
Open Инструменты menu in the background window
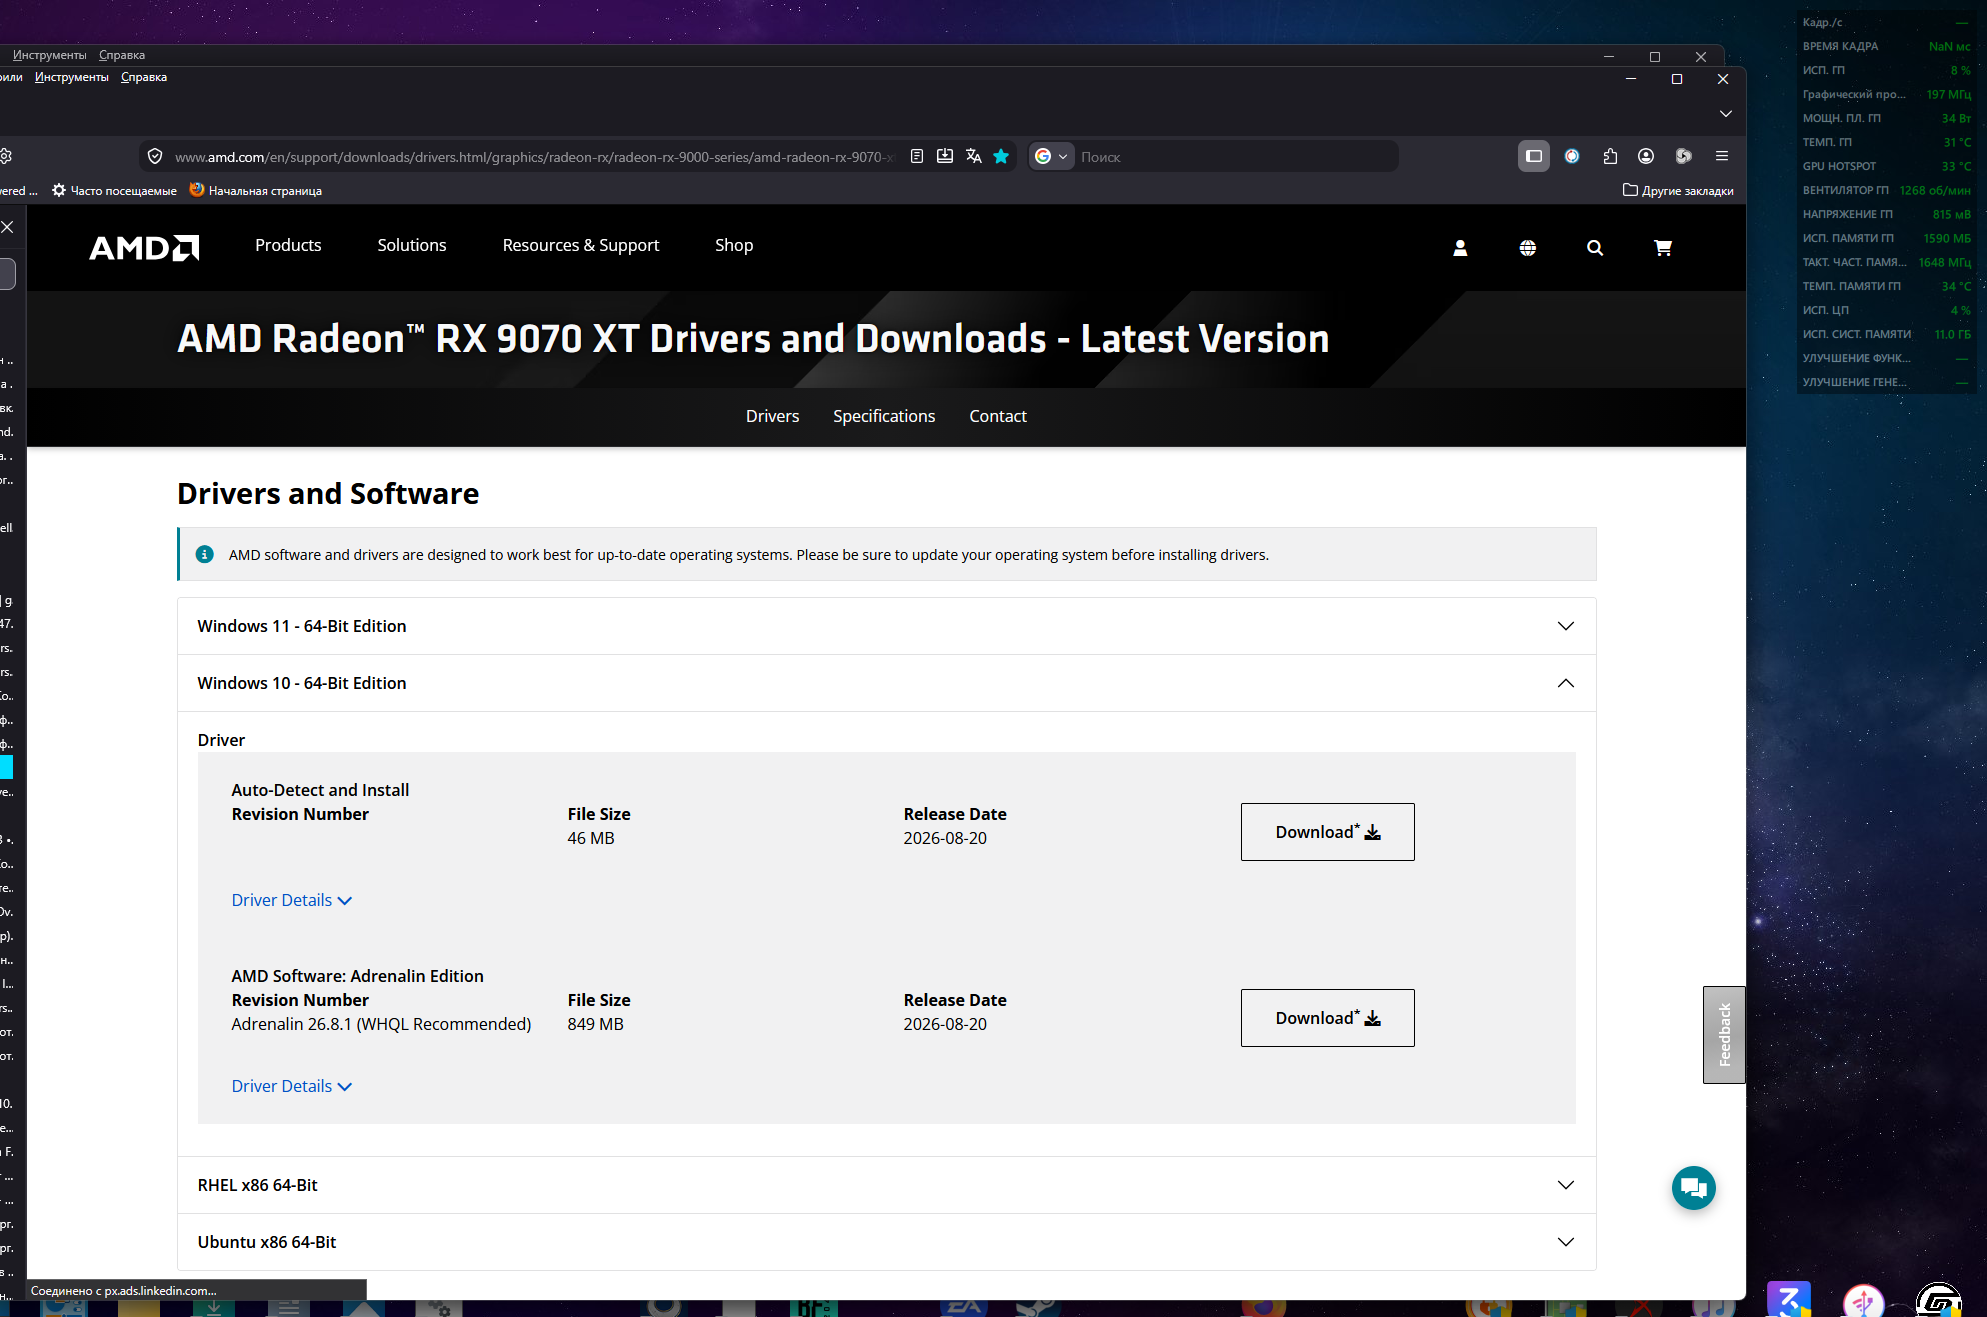coord(50,55)
